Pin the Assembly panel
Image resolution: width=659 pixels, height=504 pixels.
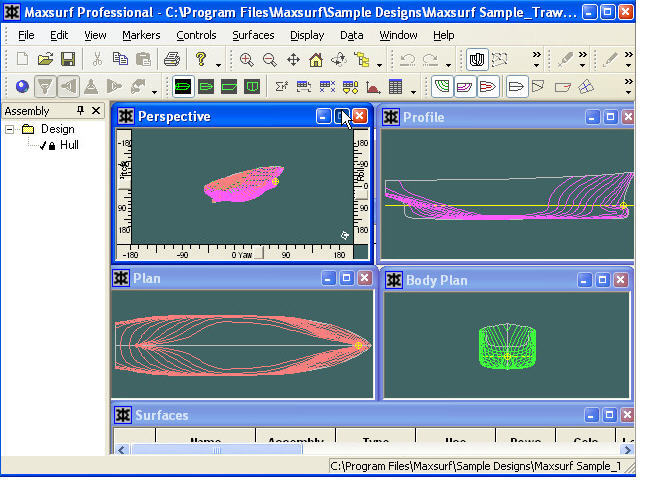tap(81, 111)
